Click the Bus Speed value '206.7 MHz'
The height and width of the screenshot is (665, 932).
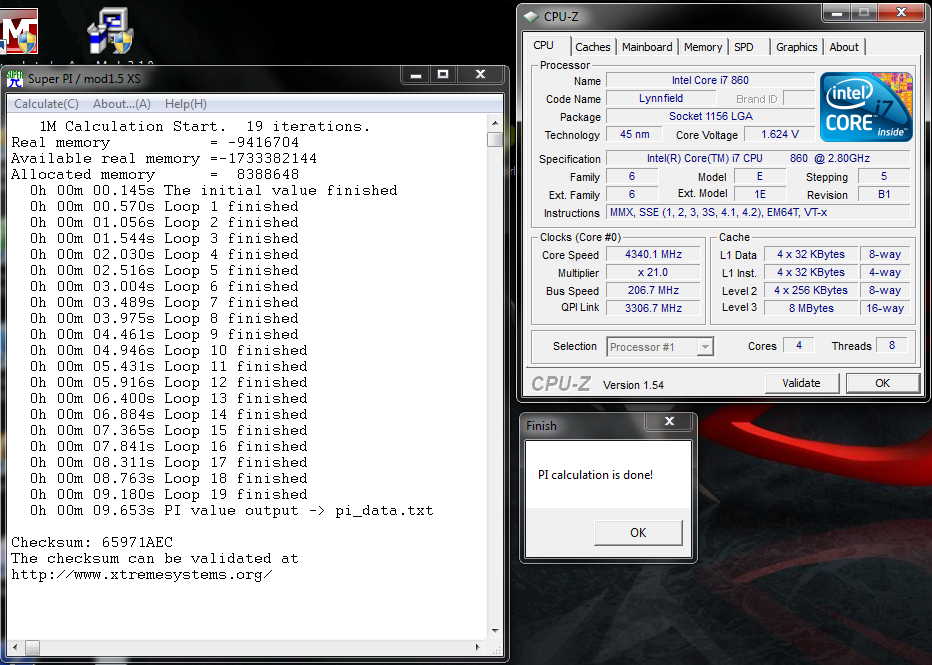653,290
